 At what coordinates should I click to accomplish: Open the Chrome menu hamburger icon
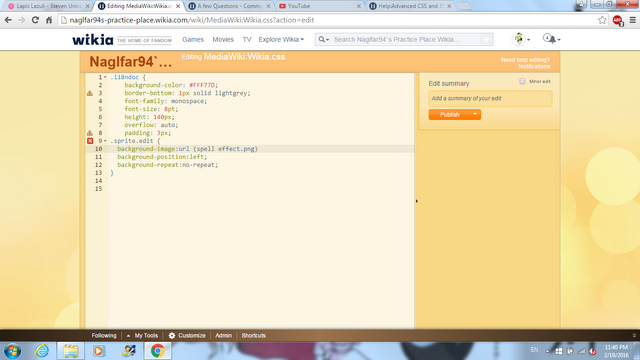click(633, 20)
